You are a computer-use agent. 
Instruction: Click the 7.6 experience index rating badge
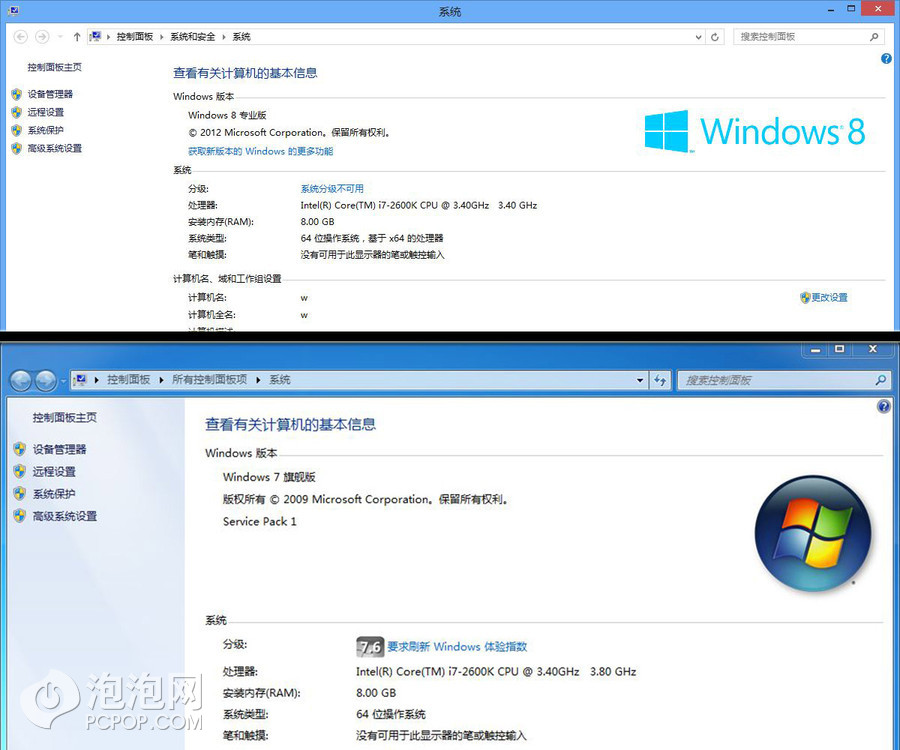(x=370, y=646)
